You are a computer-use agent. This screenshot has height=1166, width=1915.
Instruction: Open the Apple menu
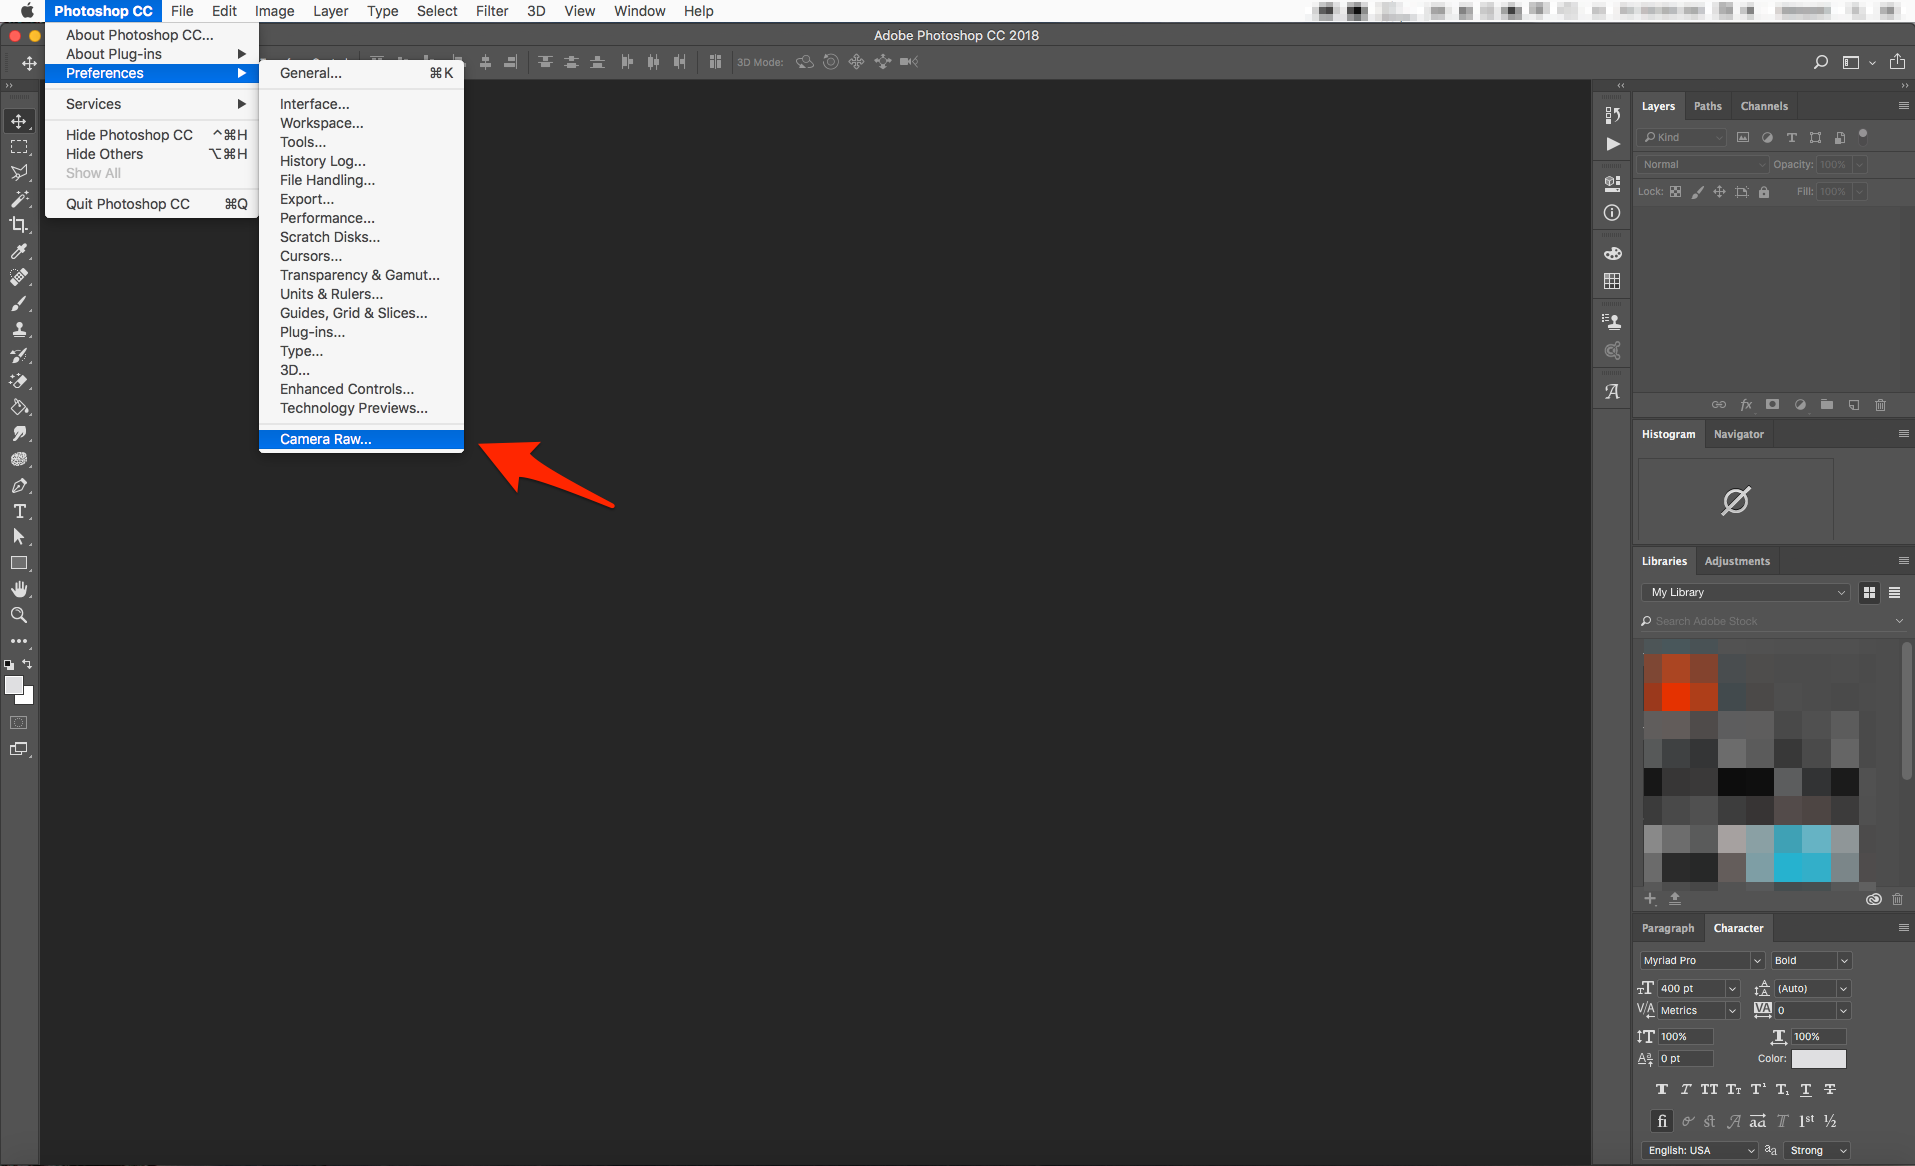point(27,11)
